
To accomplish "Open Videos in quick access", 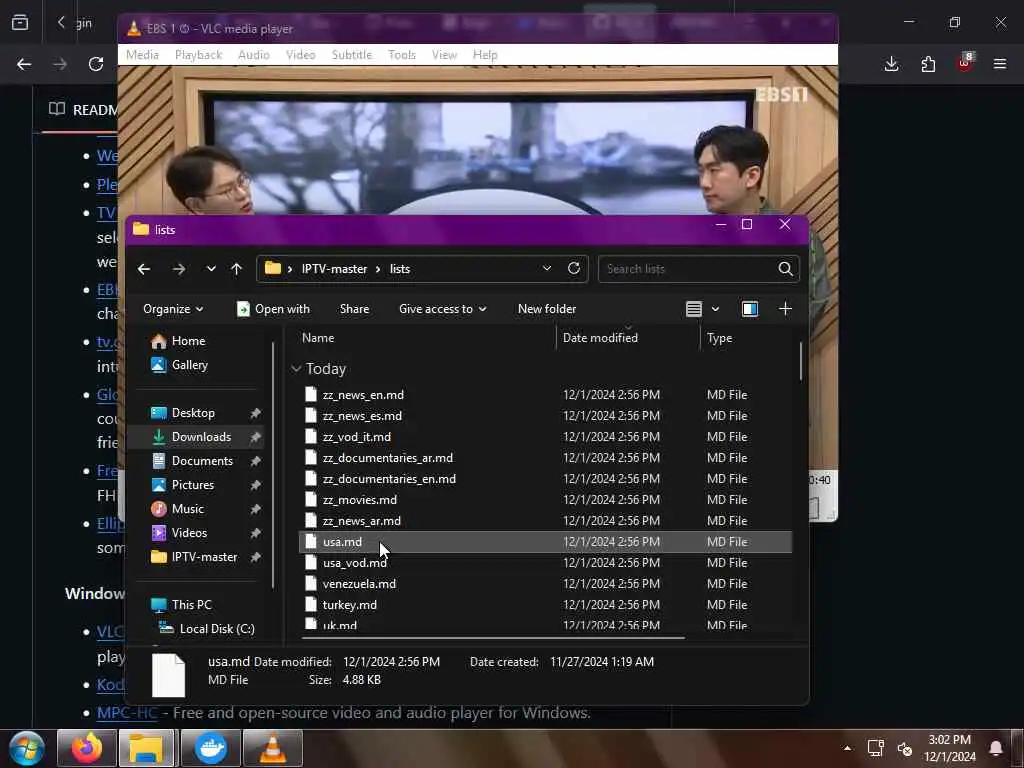I will click(180, 533).
